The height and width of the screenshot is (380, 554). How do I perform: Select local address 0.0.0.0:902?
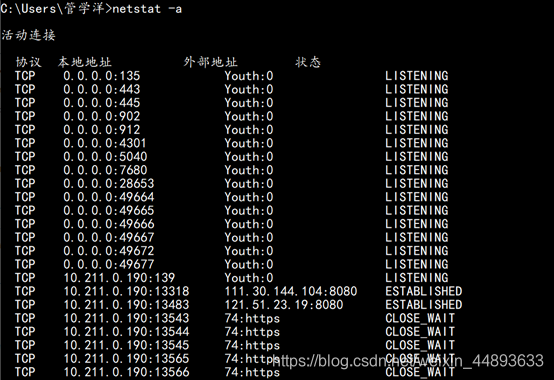point(102,116)
